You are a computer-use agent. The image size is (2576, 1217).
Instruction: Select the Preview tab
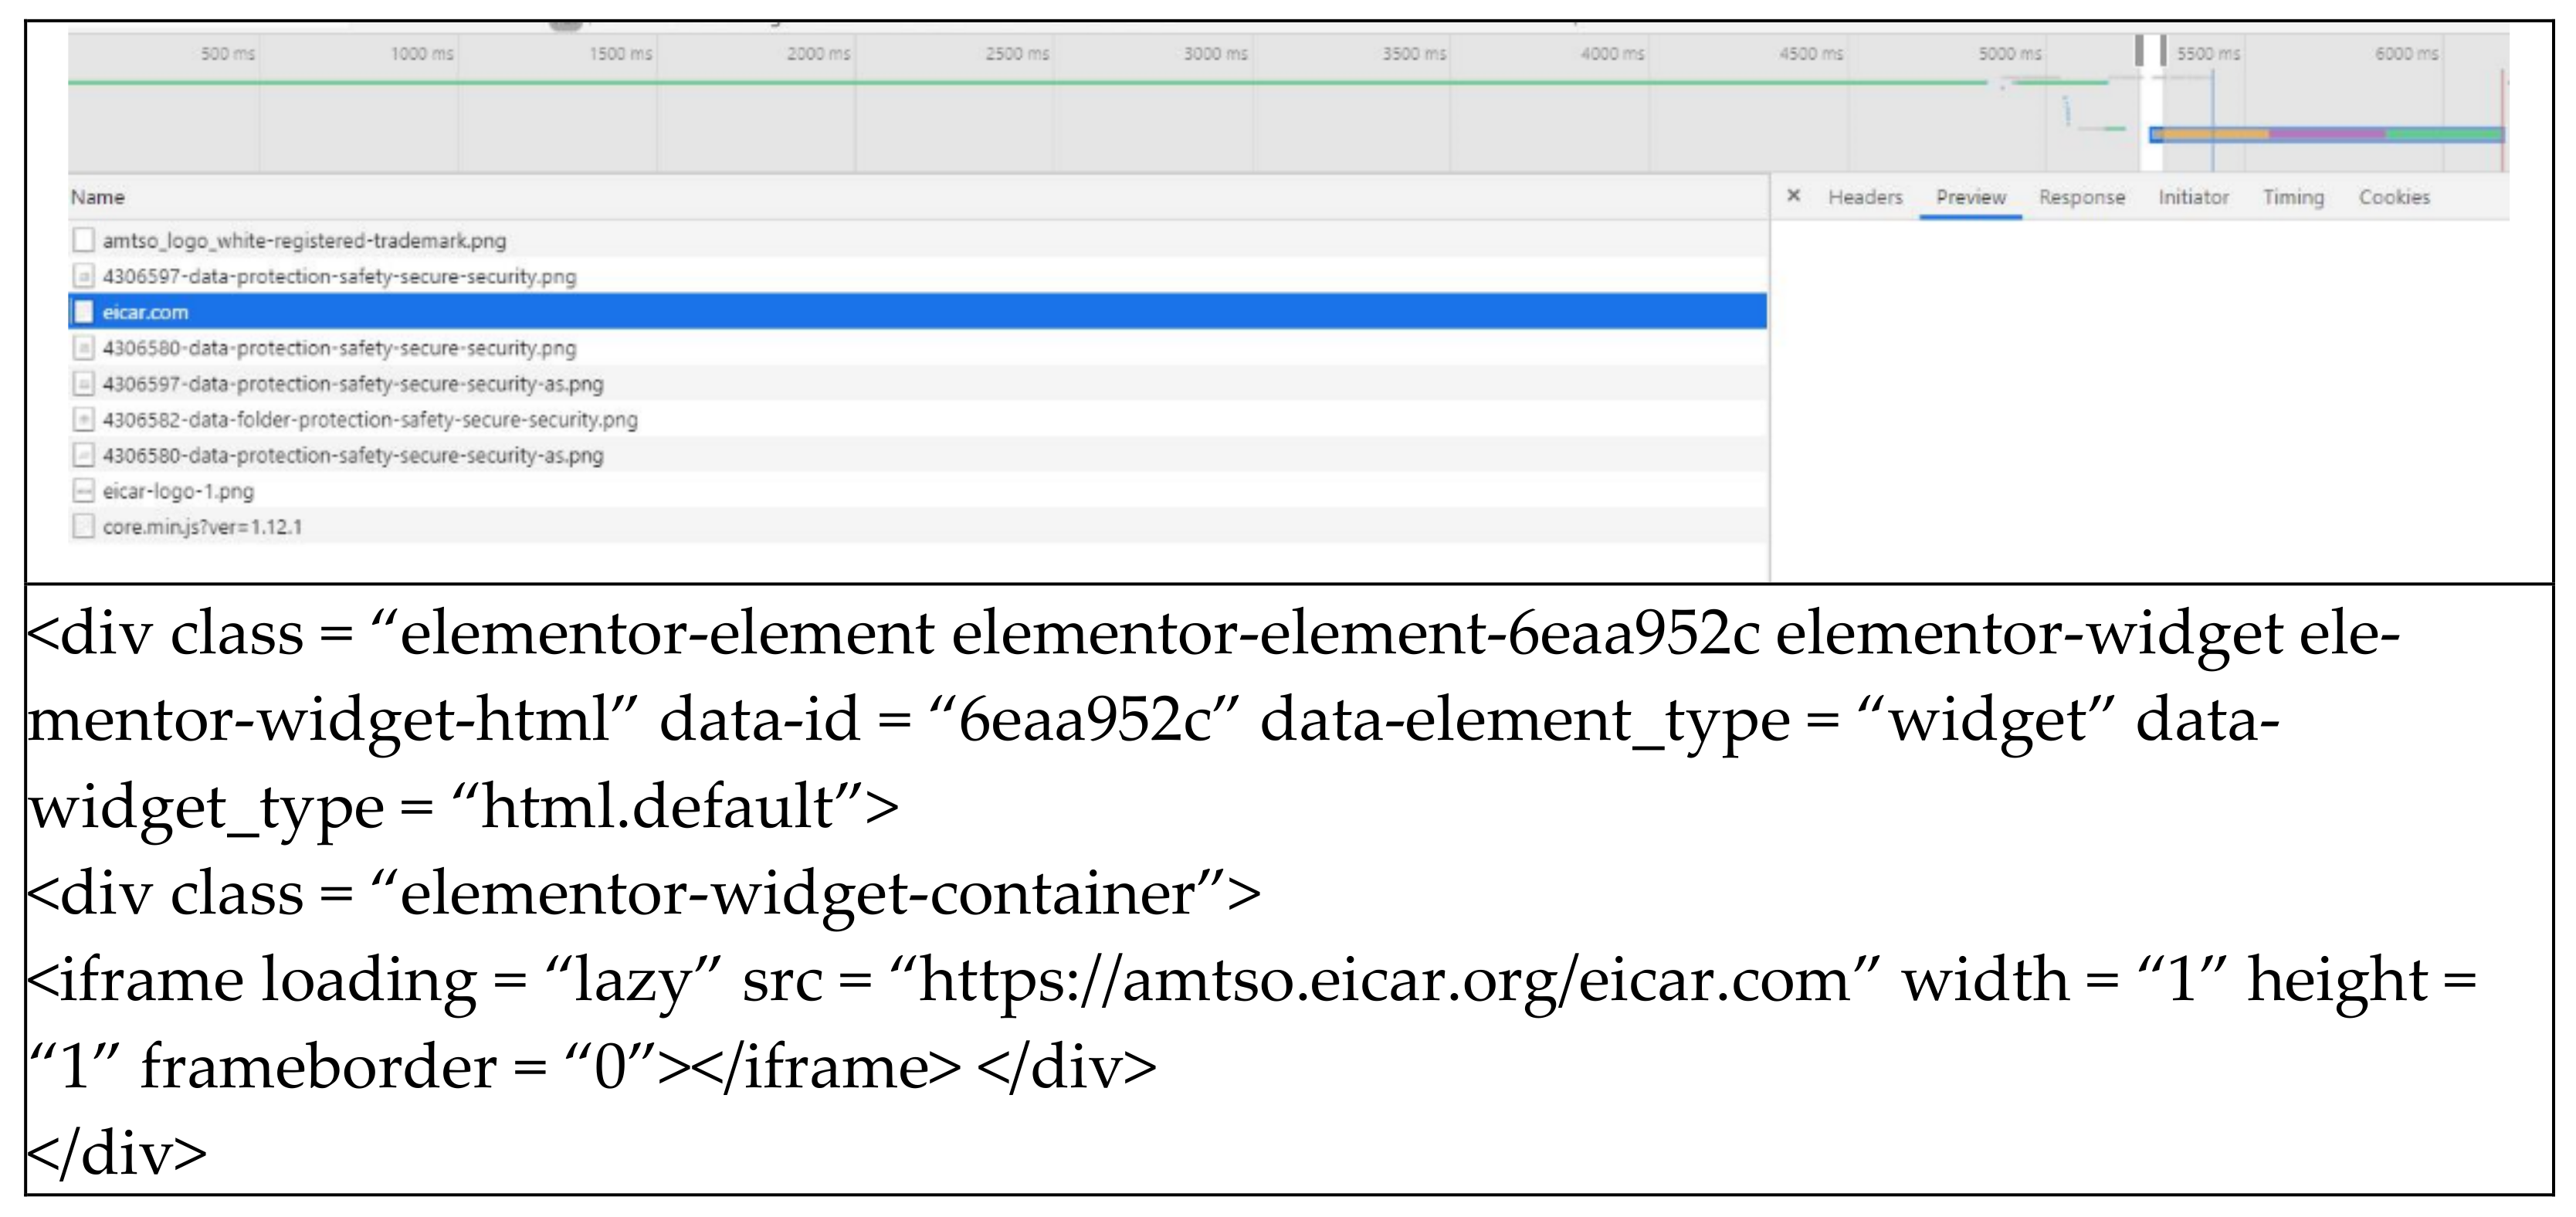(x=1970, y=197)
